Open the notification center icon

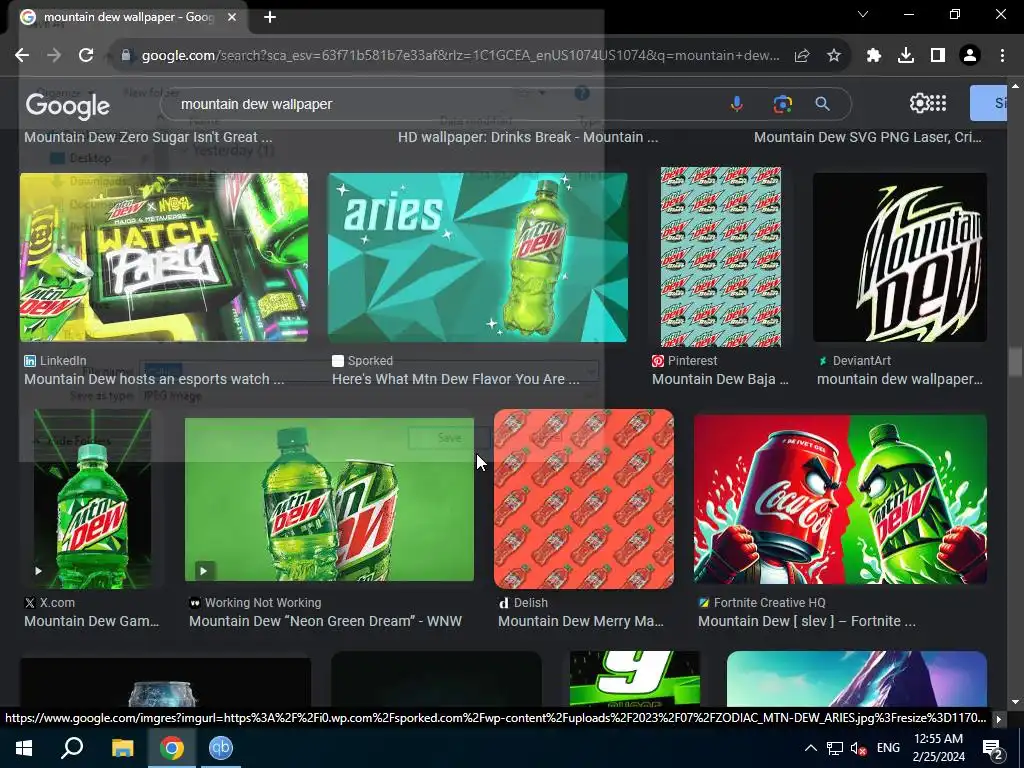(993, 748)
